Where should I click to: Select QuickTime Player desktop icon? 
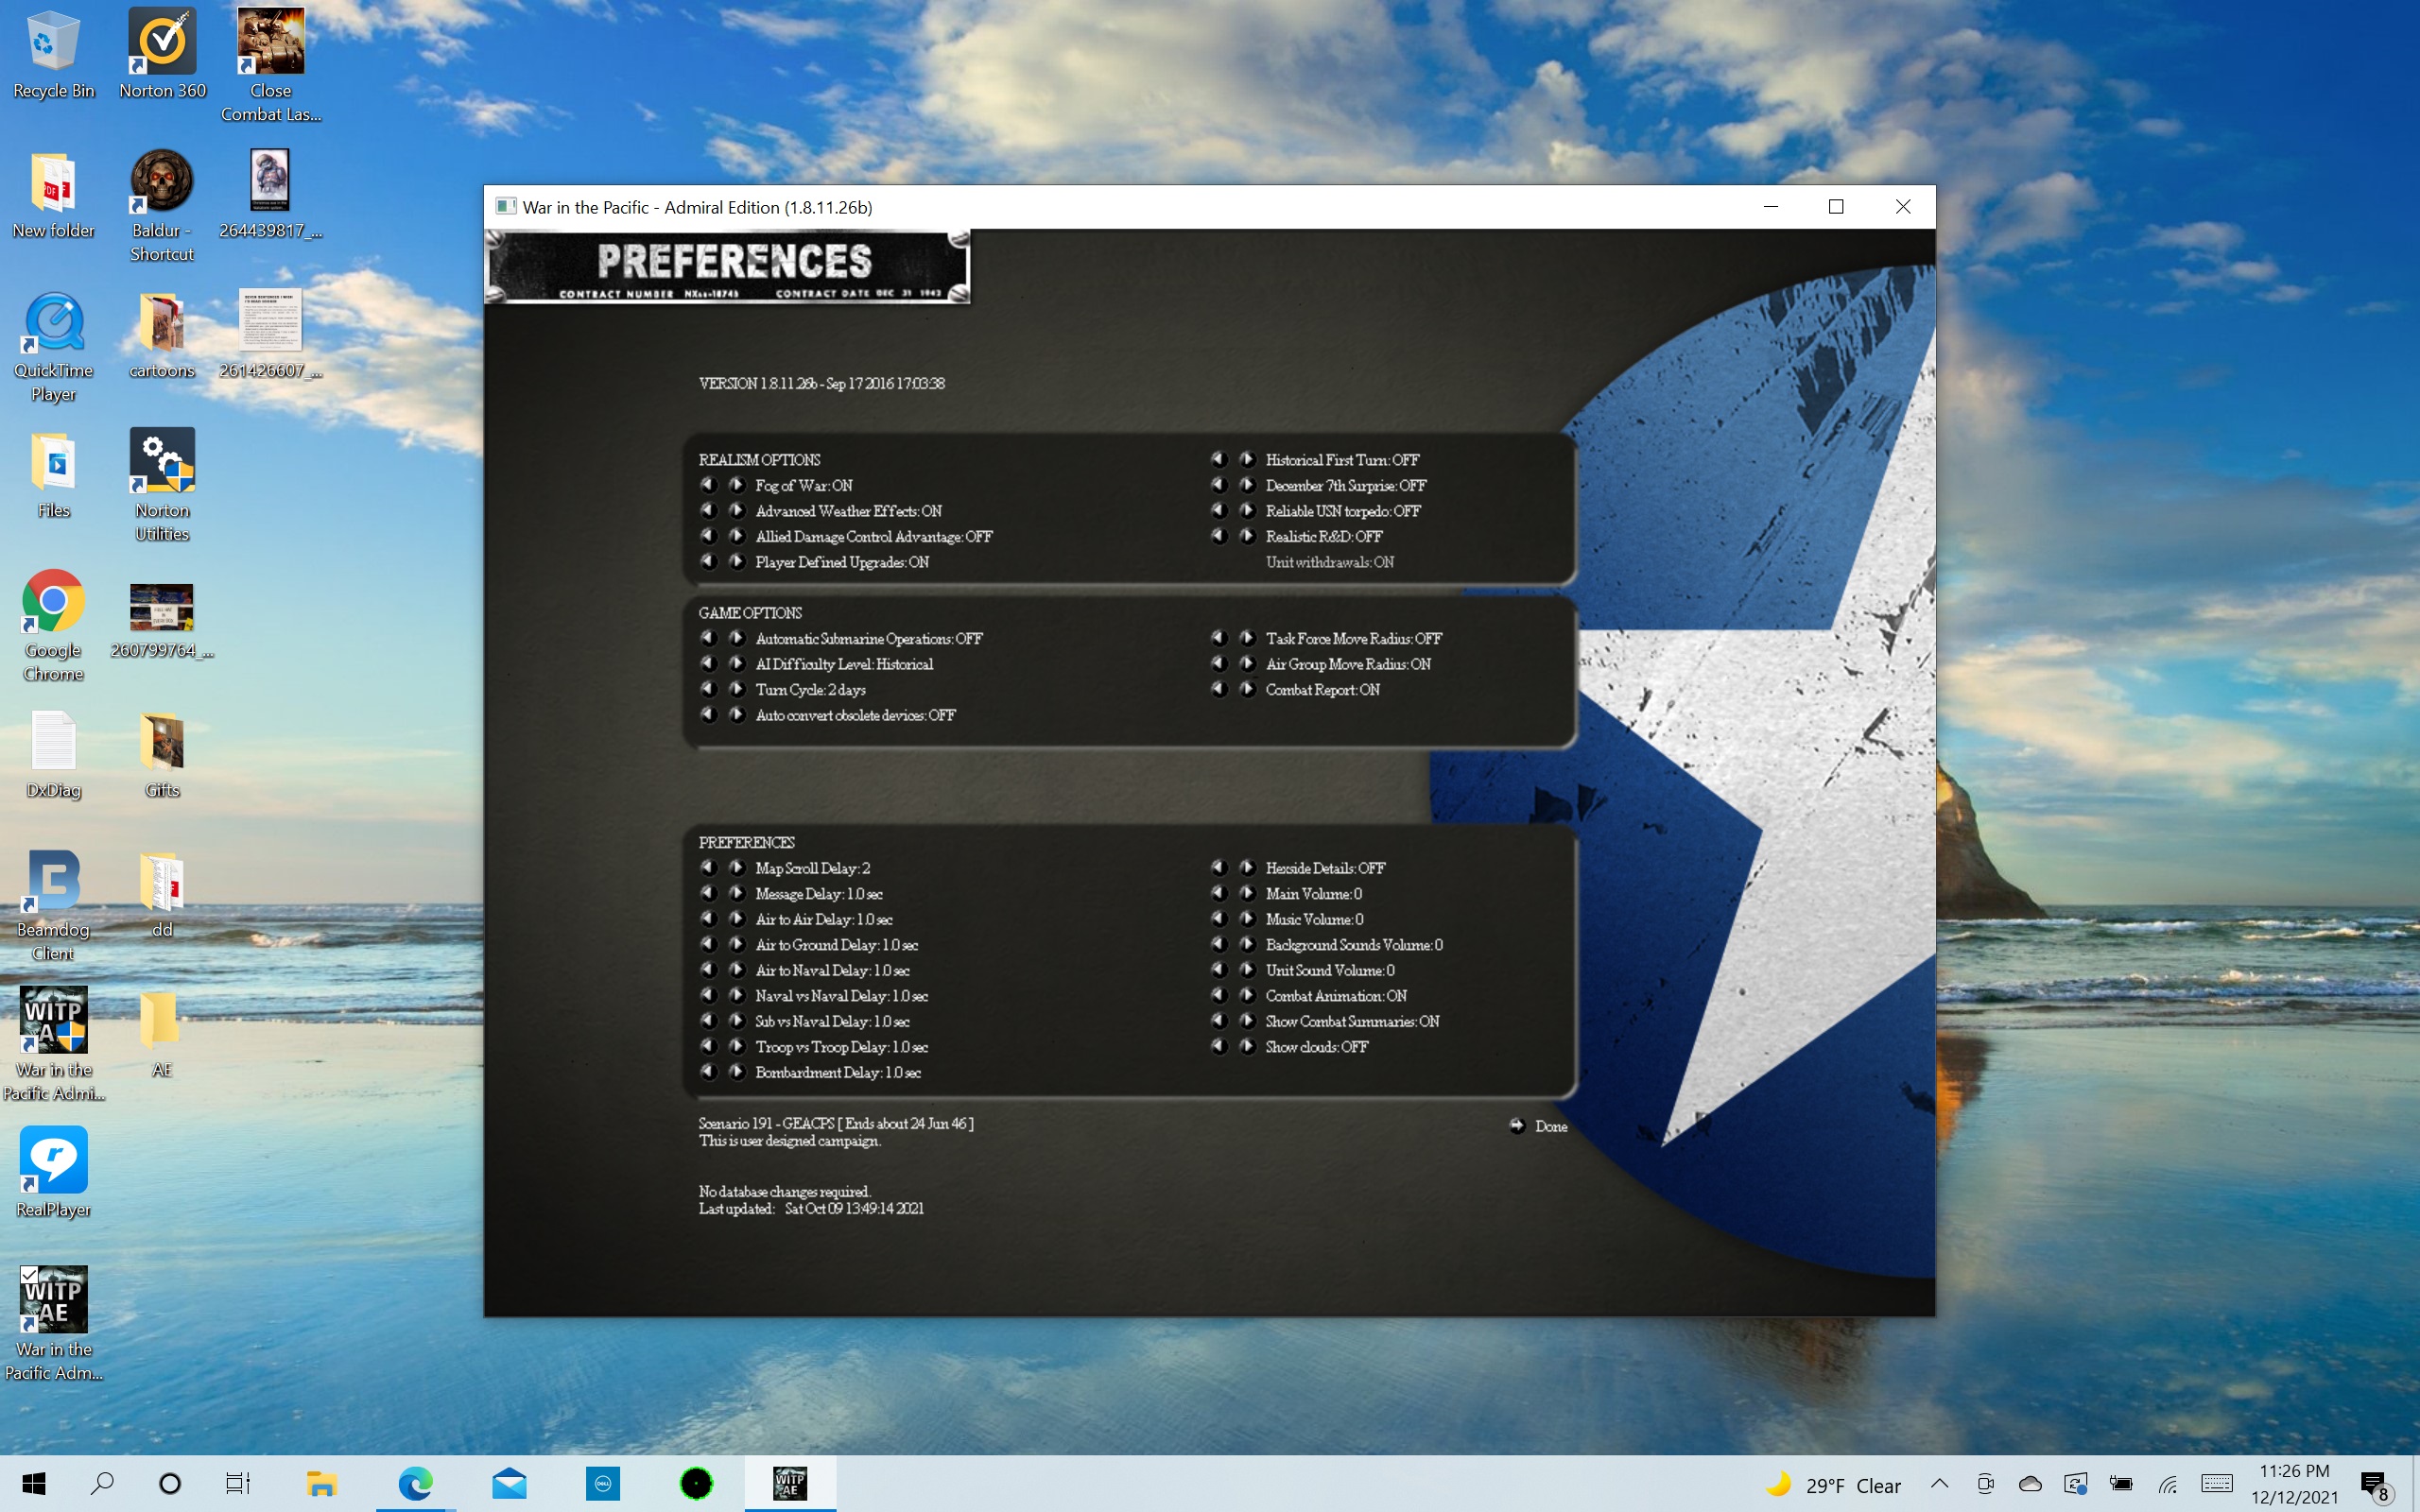pyautogui.click(x=53, y=347)
